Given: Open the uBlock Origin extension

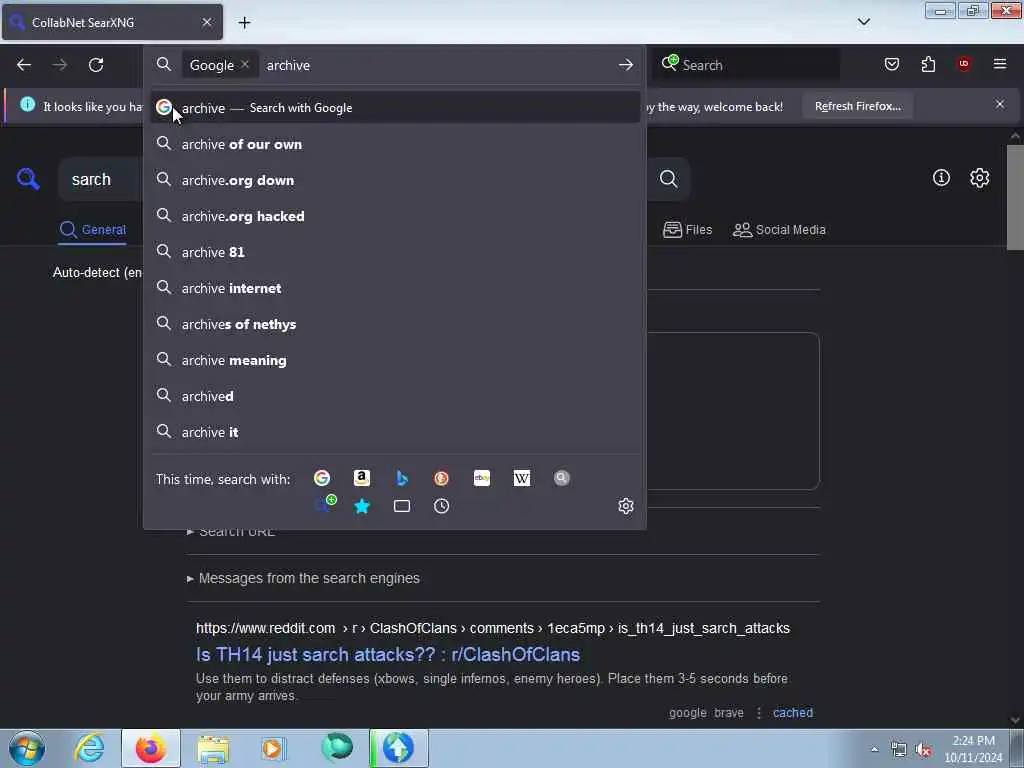Looking at the screenshot, I should coord(964,64).
